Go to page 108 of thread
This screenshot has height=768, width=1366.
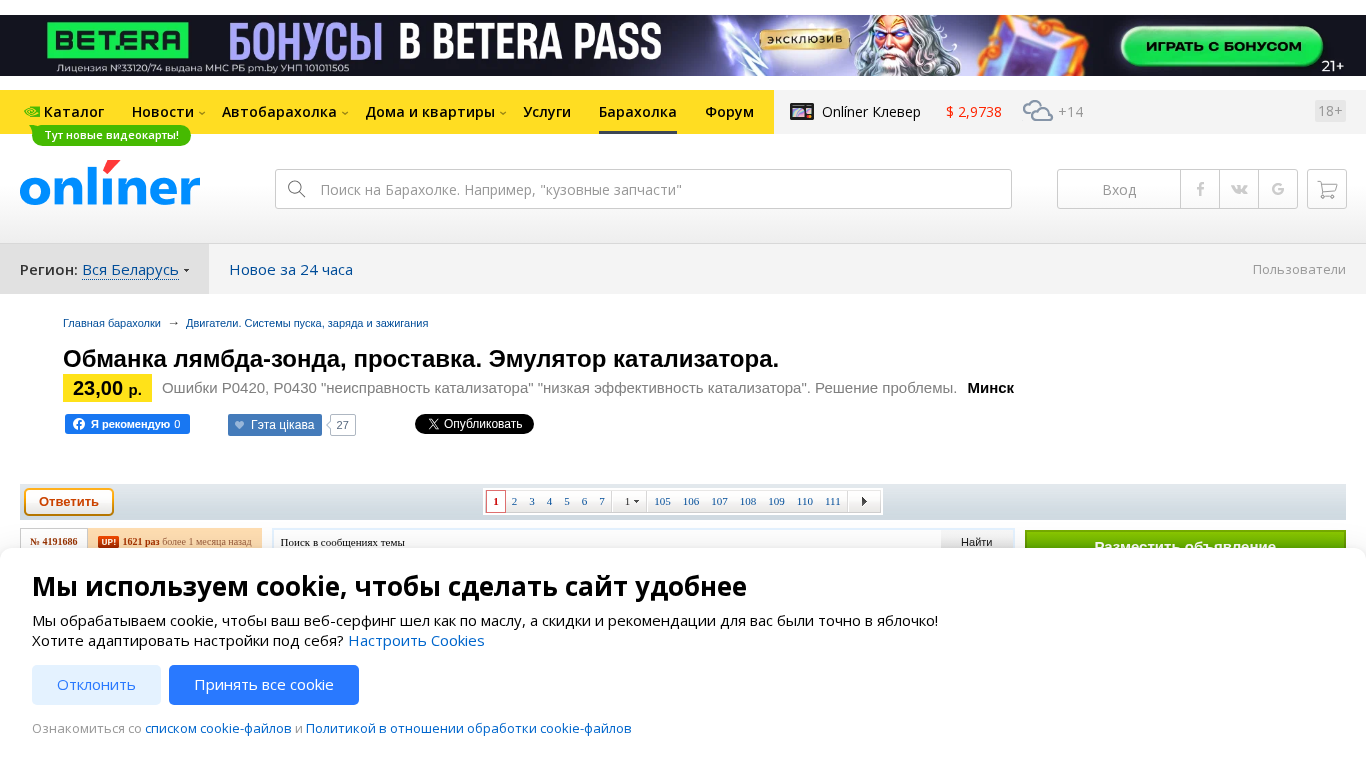[x=748, y=501]
